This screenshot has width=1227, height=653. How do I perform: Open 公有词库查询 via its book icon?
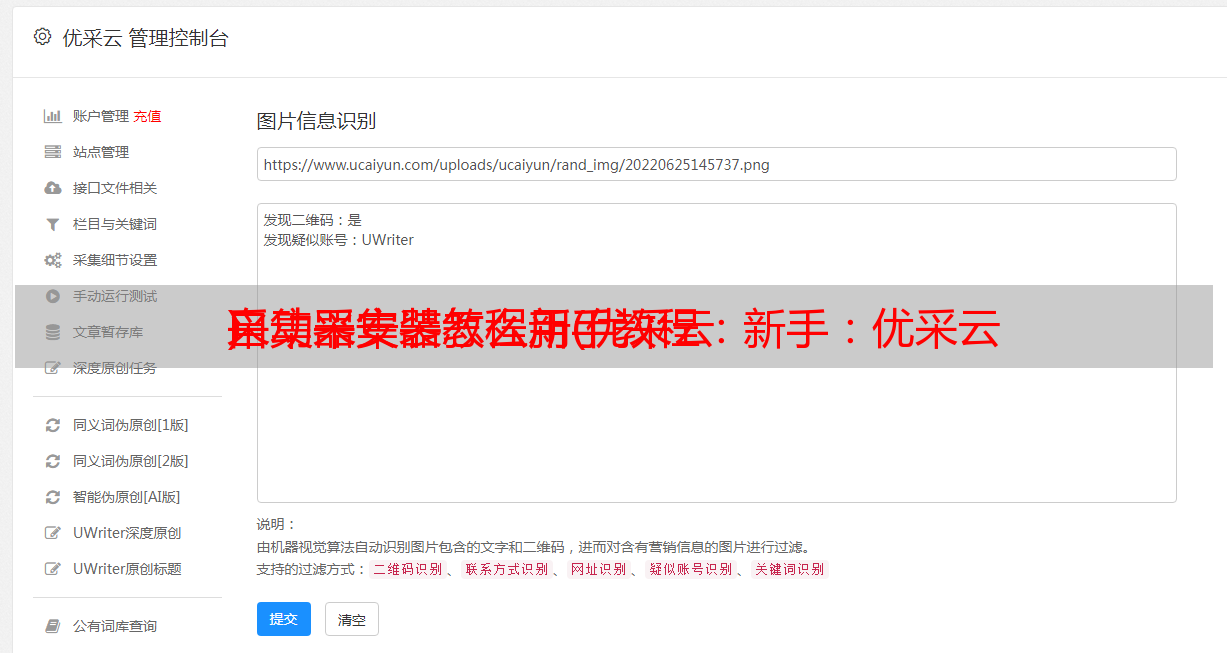coord(53,626)
